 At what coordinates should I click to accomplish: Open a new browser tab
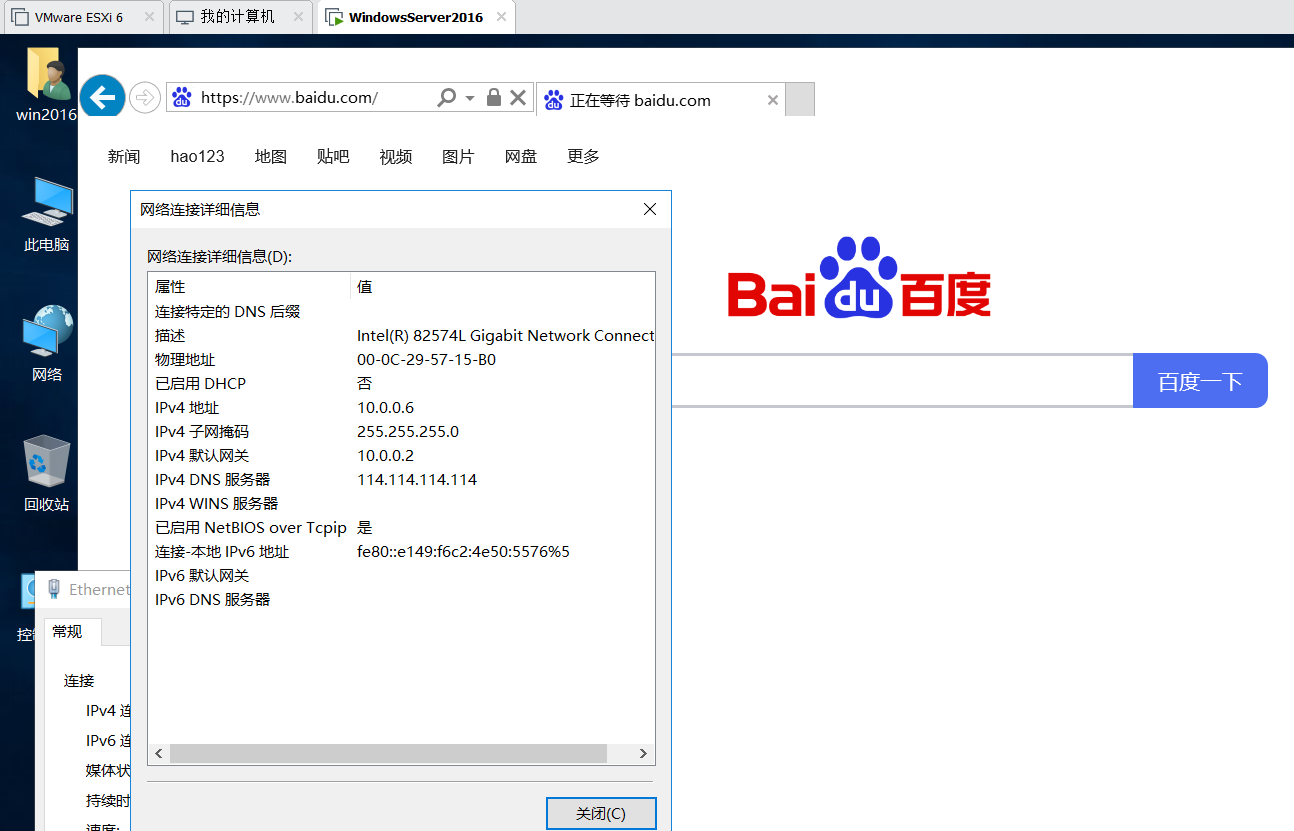click(x=800, y=100)
